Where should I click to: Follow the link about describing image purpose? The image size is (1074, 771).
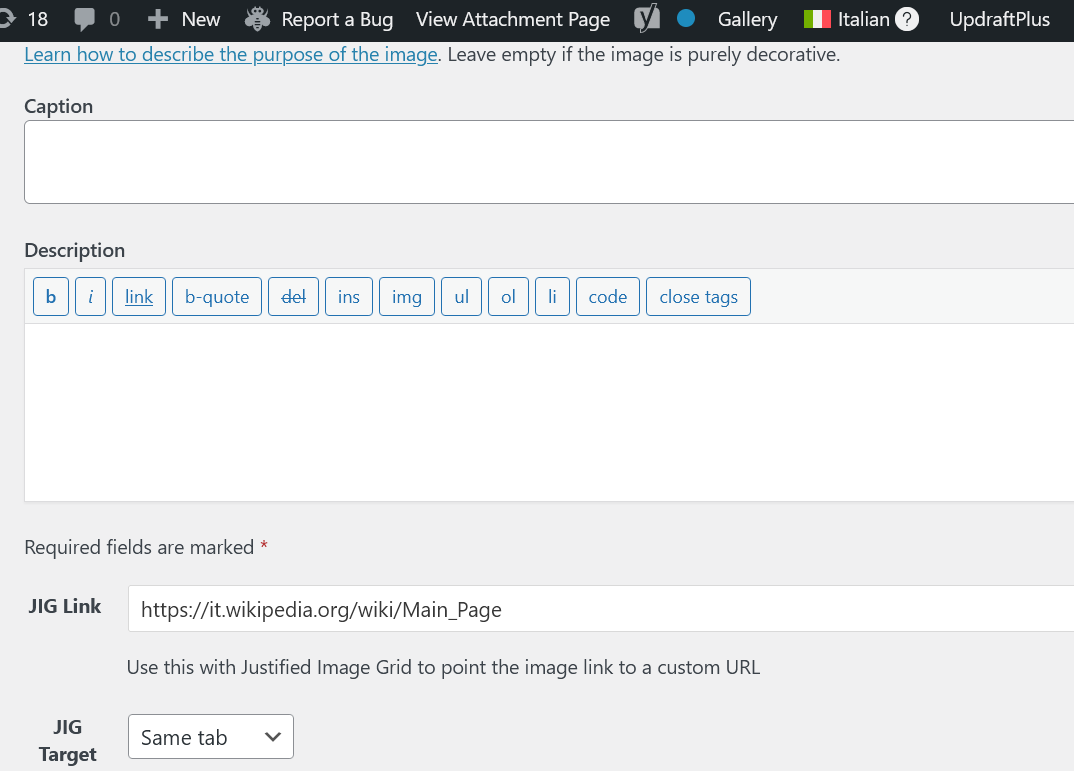coord(231,54)
